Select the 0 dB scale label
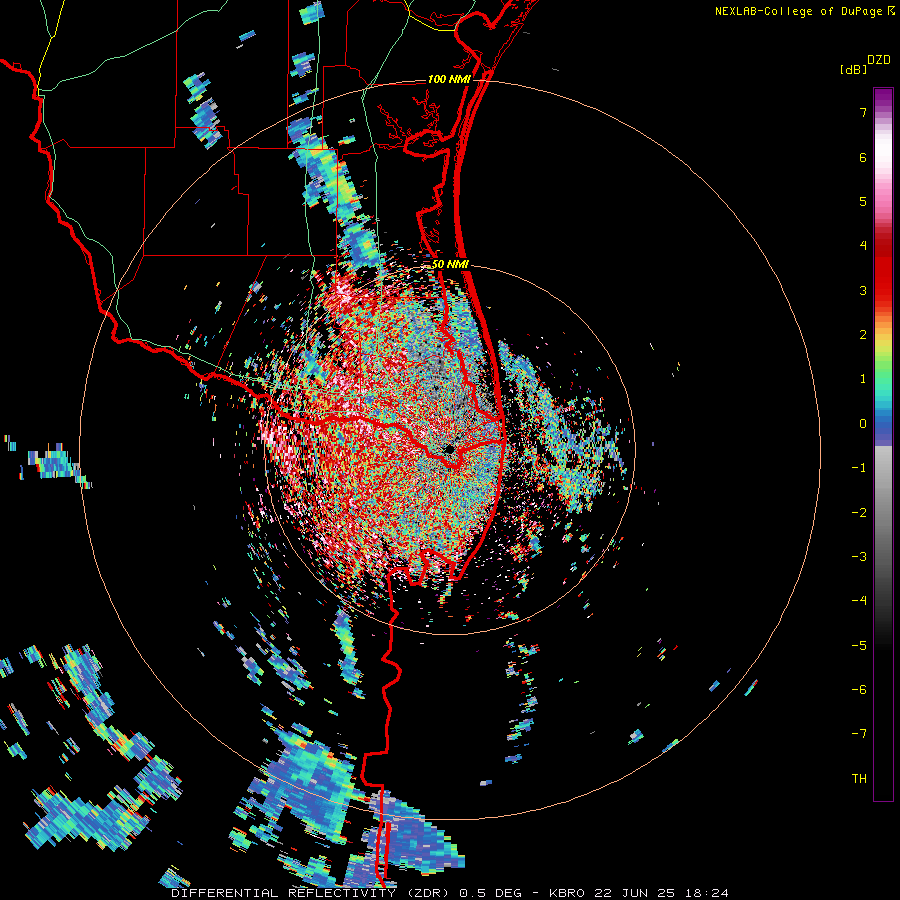The image size is (900, 900). [863, 424]
